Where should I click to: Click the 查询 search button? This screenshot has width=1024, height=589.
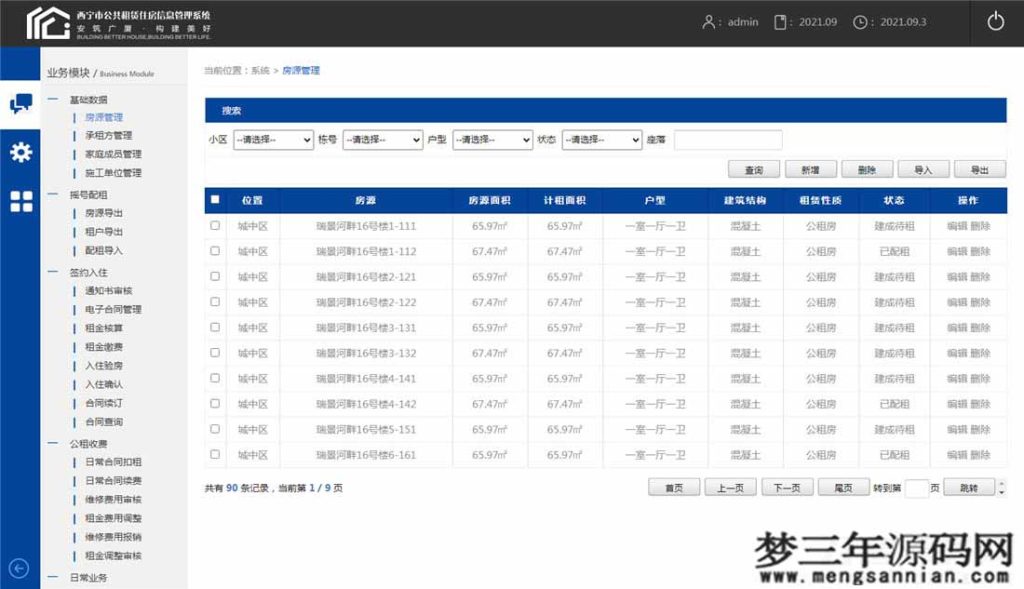click(755, 169)
